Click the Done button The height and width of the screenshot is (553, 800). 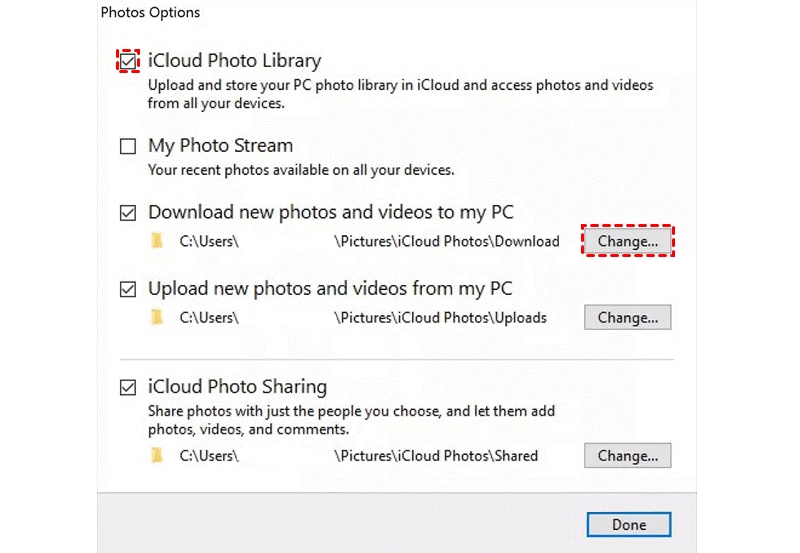(x=628, y=525)
